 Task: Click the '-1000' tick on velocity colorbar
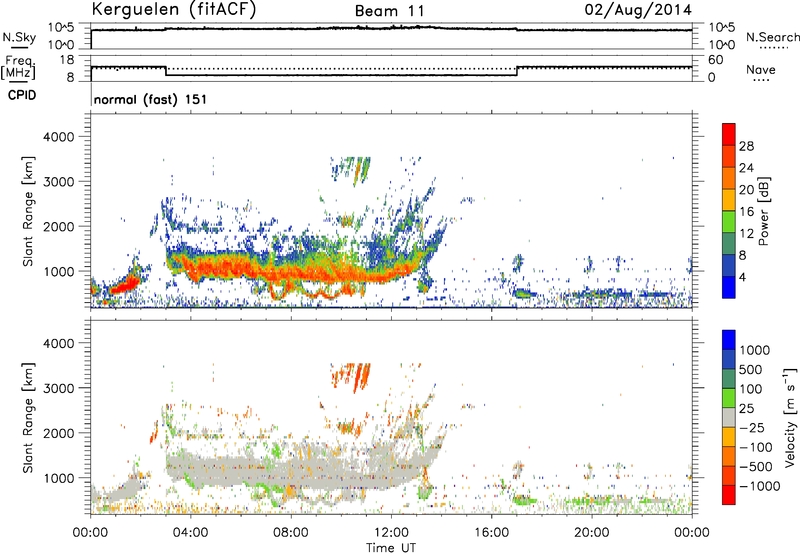point(759,486)
